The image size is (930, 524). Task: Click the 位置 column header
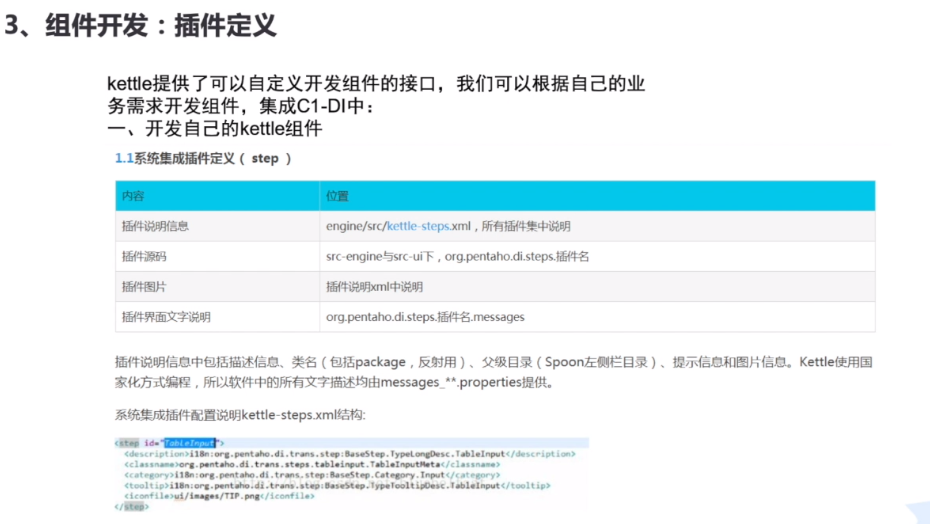[597, 196]
